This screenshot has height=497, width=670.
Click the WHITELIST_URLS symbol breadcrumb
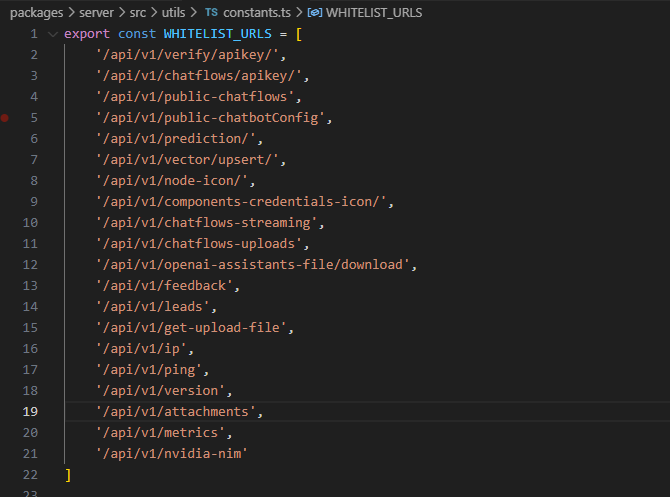tap(374, 13)
